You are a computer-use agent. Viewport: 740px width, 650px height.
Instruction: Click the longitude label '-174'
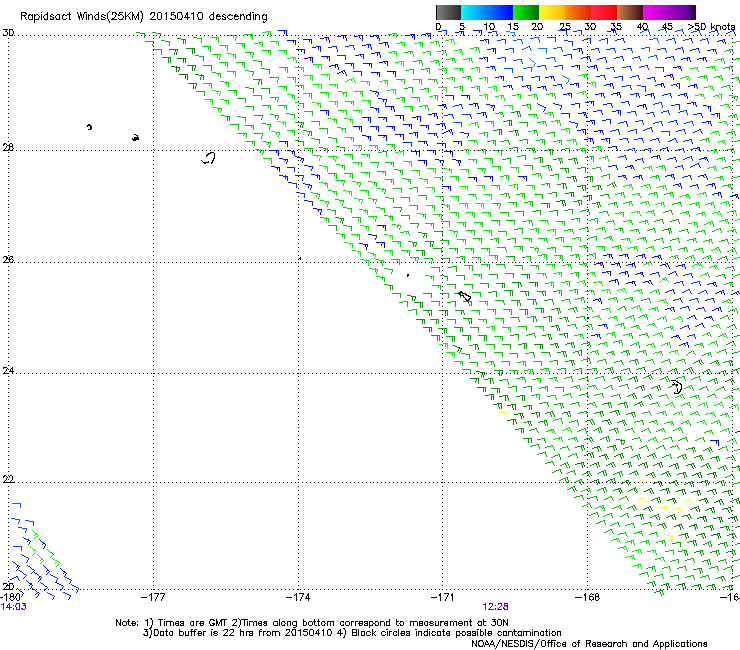coord(298,597)
